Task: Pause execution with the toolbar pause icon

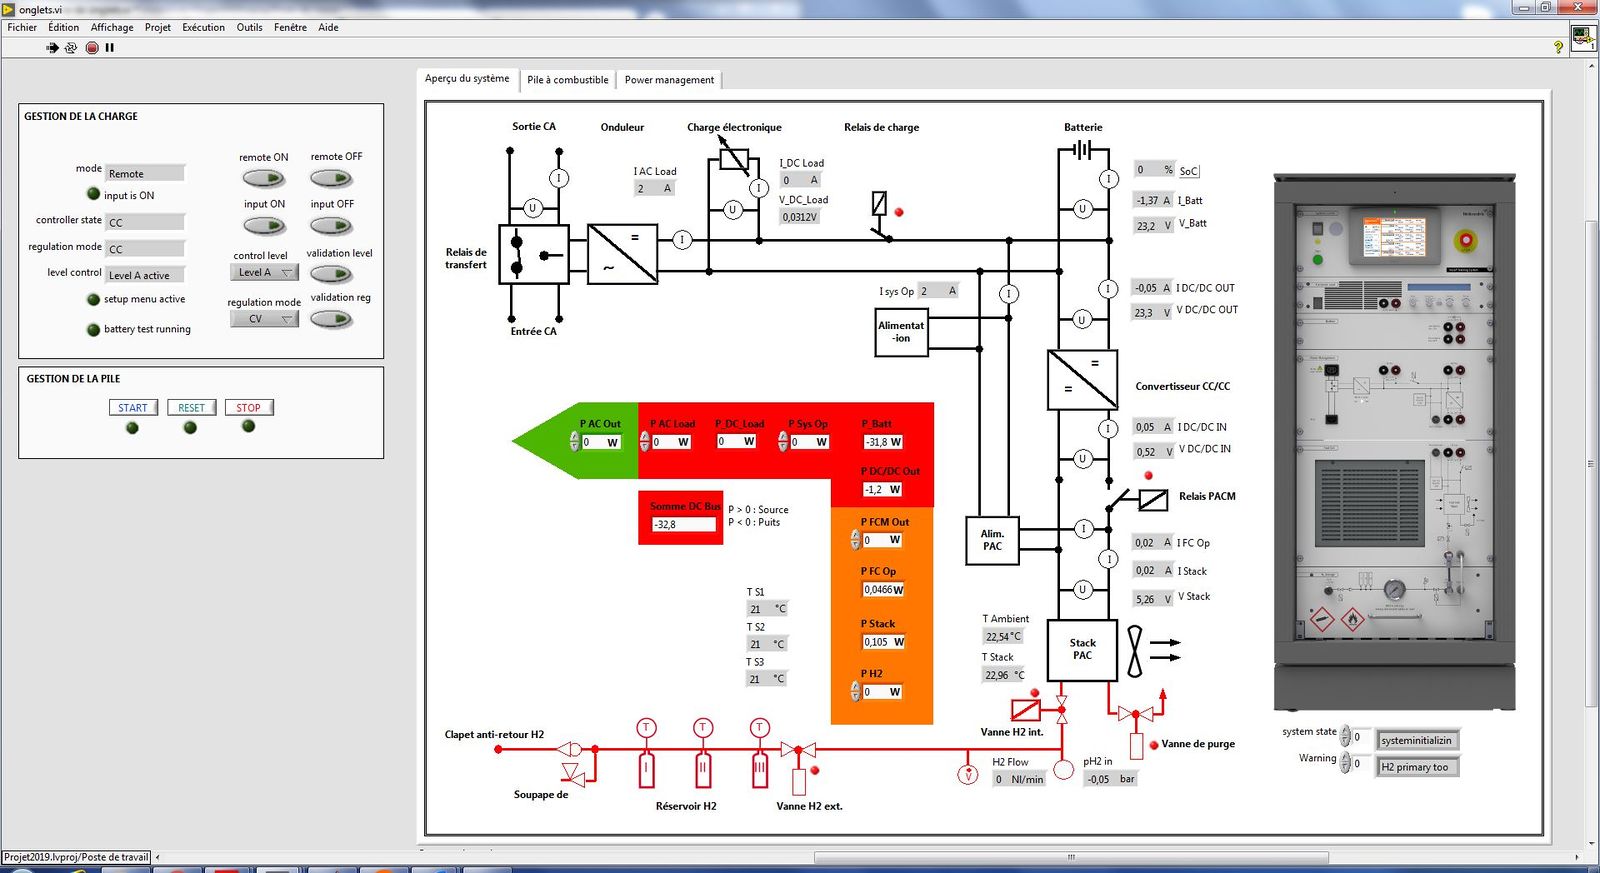Action: click(110, 47)
